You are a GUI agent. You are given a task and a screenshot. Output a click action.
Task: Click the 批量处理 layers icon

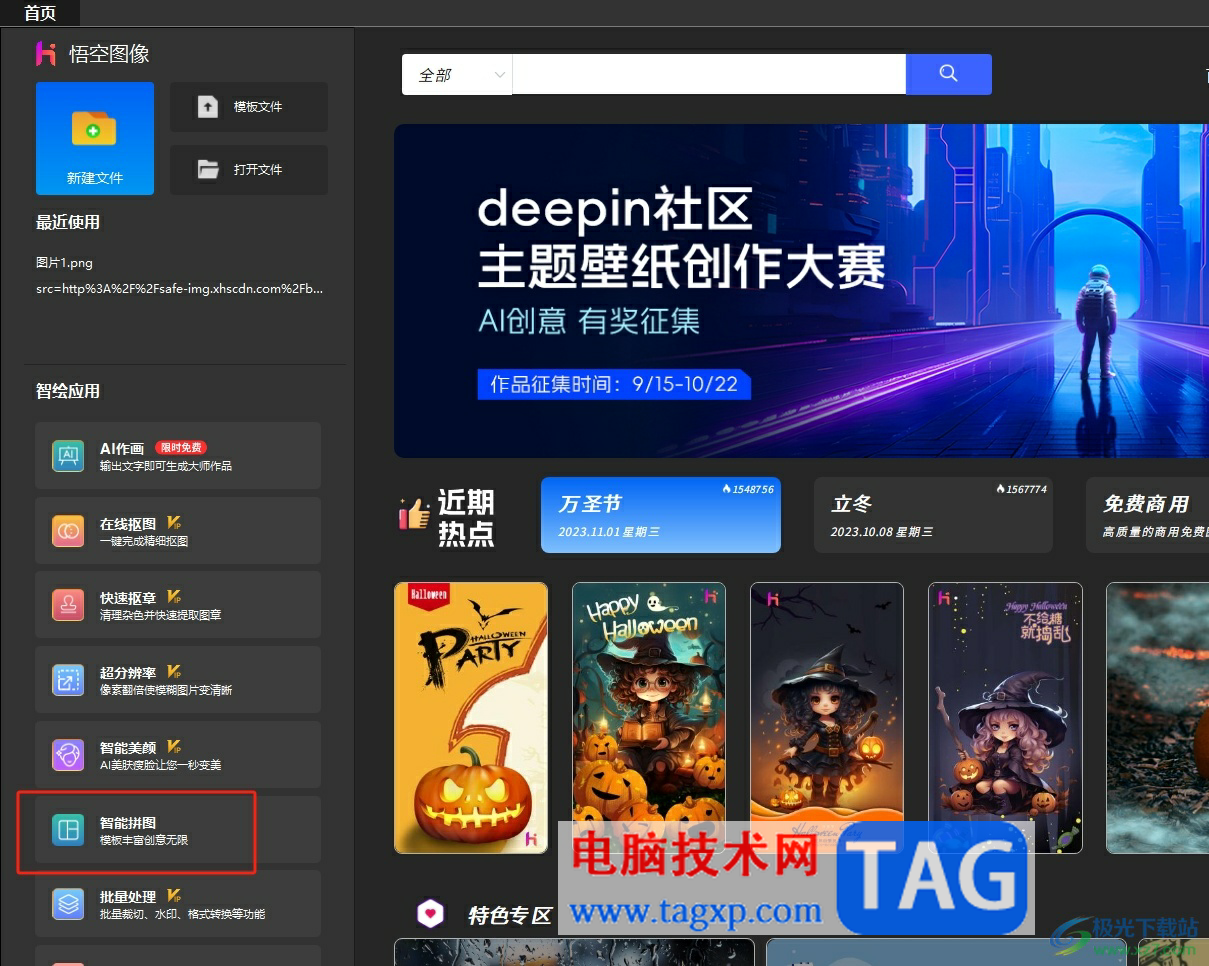tap(68, 904)
